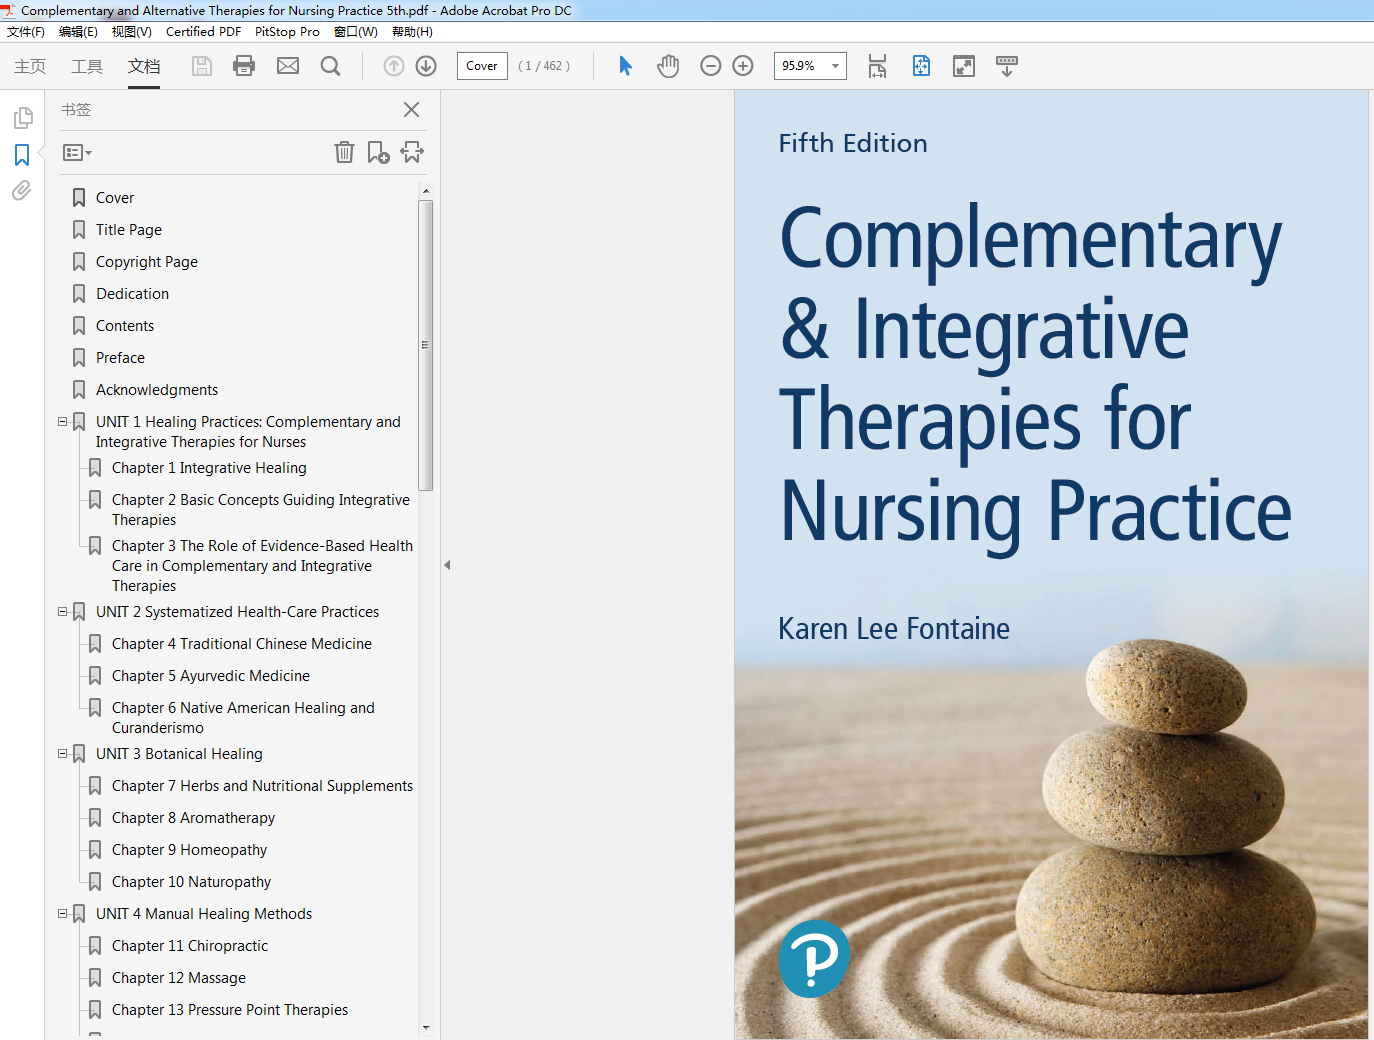Close the bookmarks panel with X
This screenshot has height=1040, width=1374.
point(411,110)
